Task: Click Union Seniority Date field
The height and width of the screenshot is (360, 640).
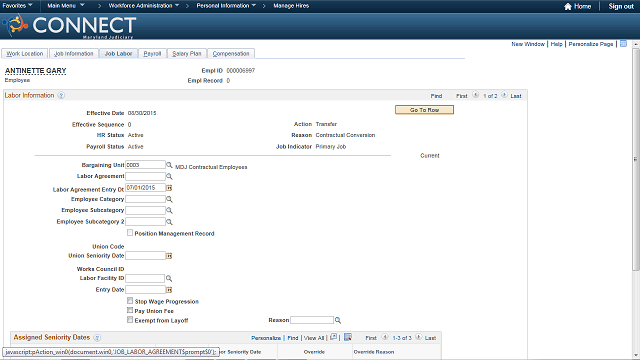Action: click(145, 256)
